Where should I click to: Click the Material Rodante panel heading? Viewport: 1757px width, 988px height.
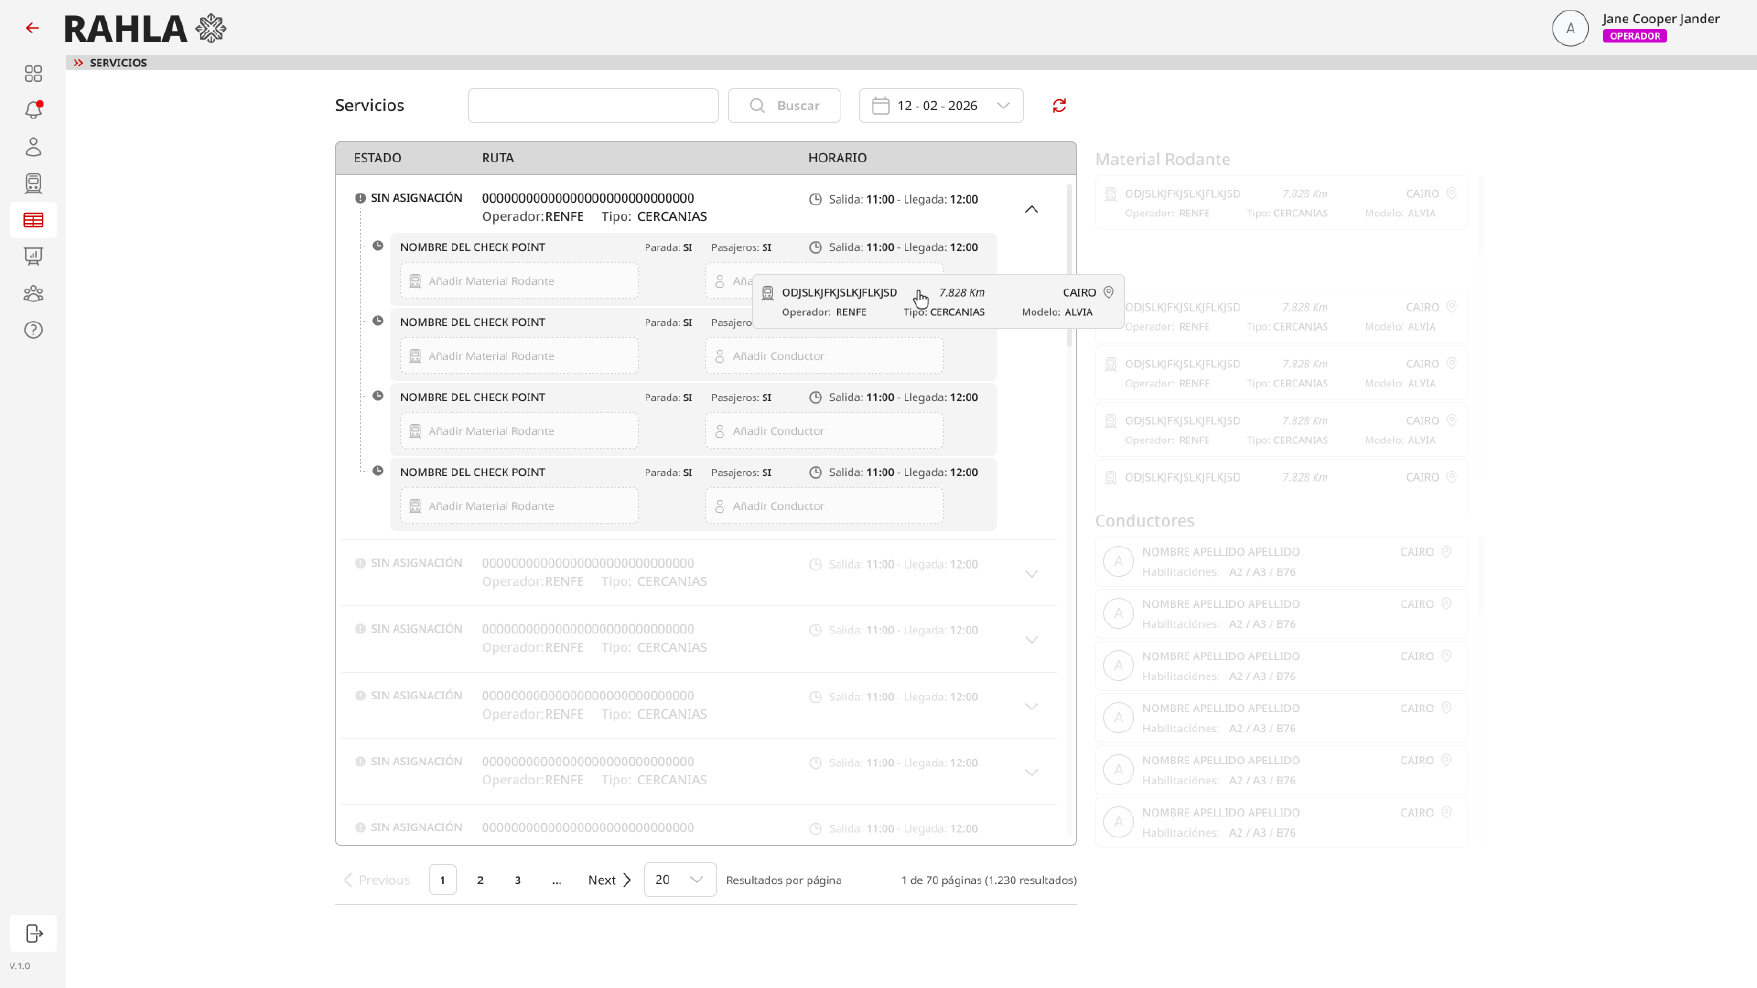click(1162, 159)
